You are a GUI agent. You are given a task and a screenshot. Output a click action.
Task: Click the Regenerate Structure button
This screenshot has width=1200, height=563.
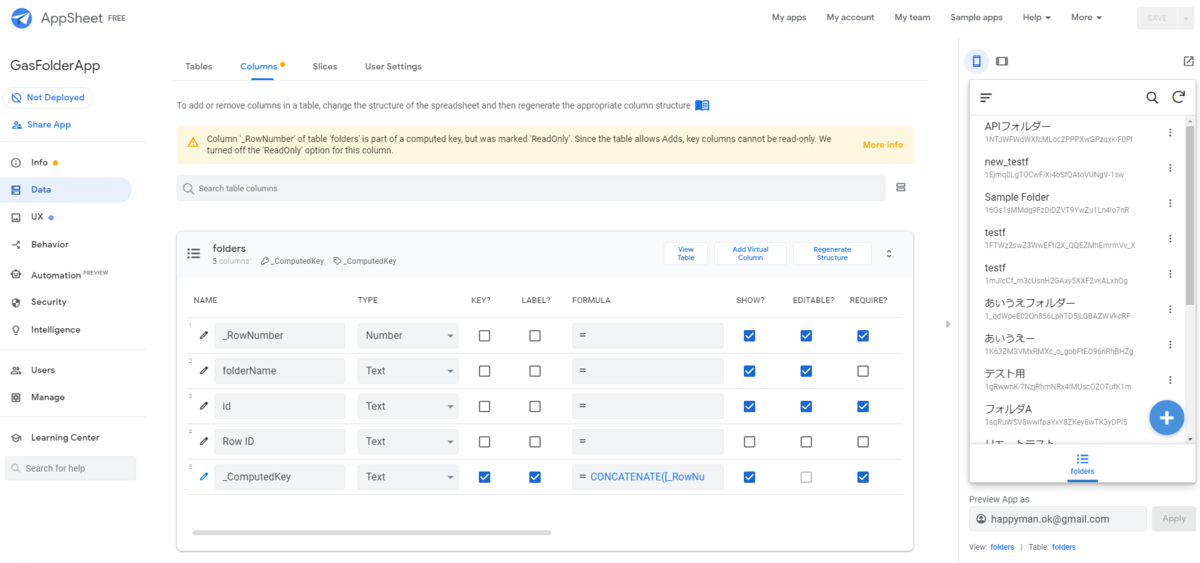coord(832,253)
